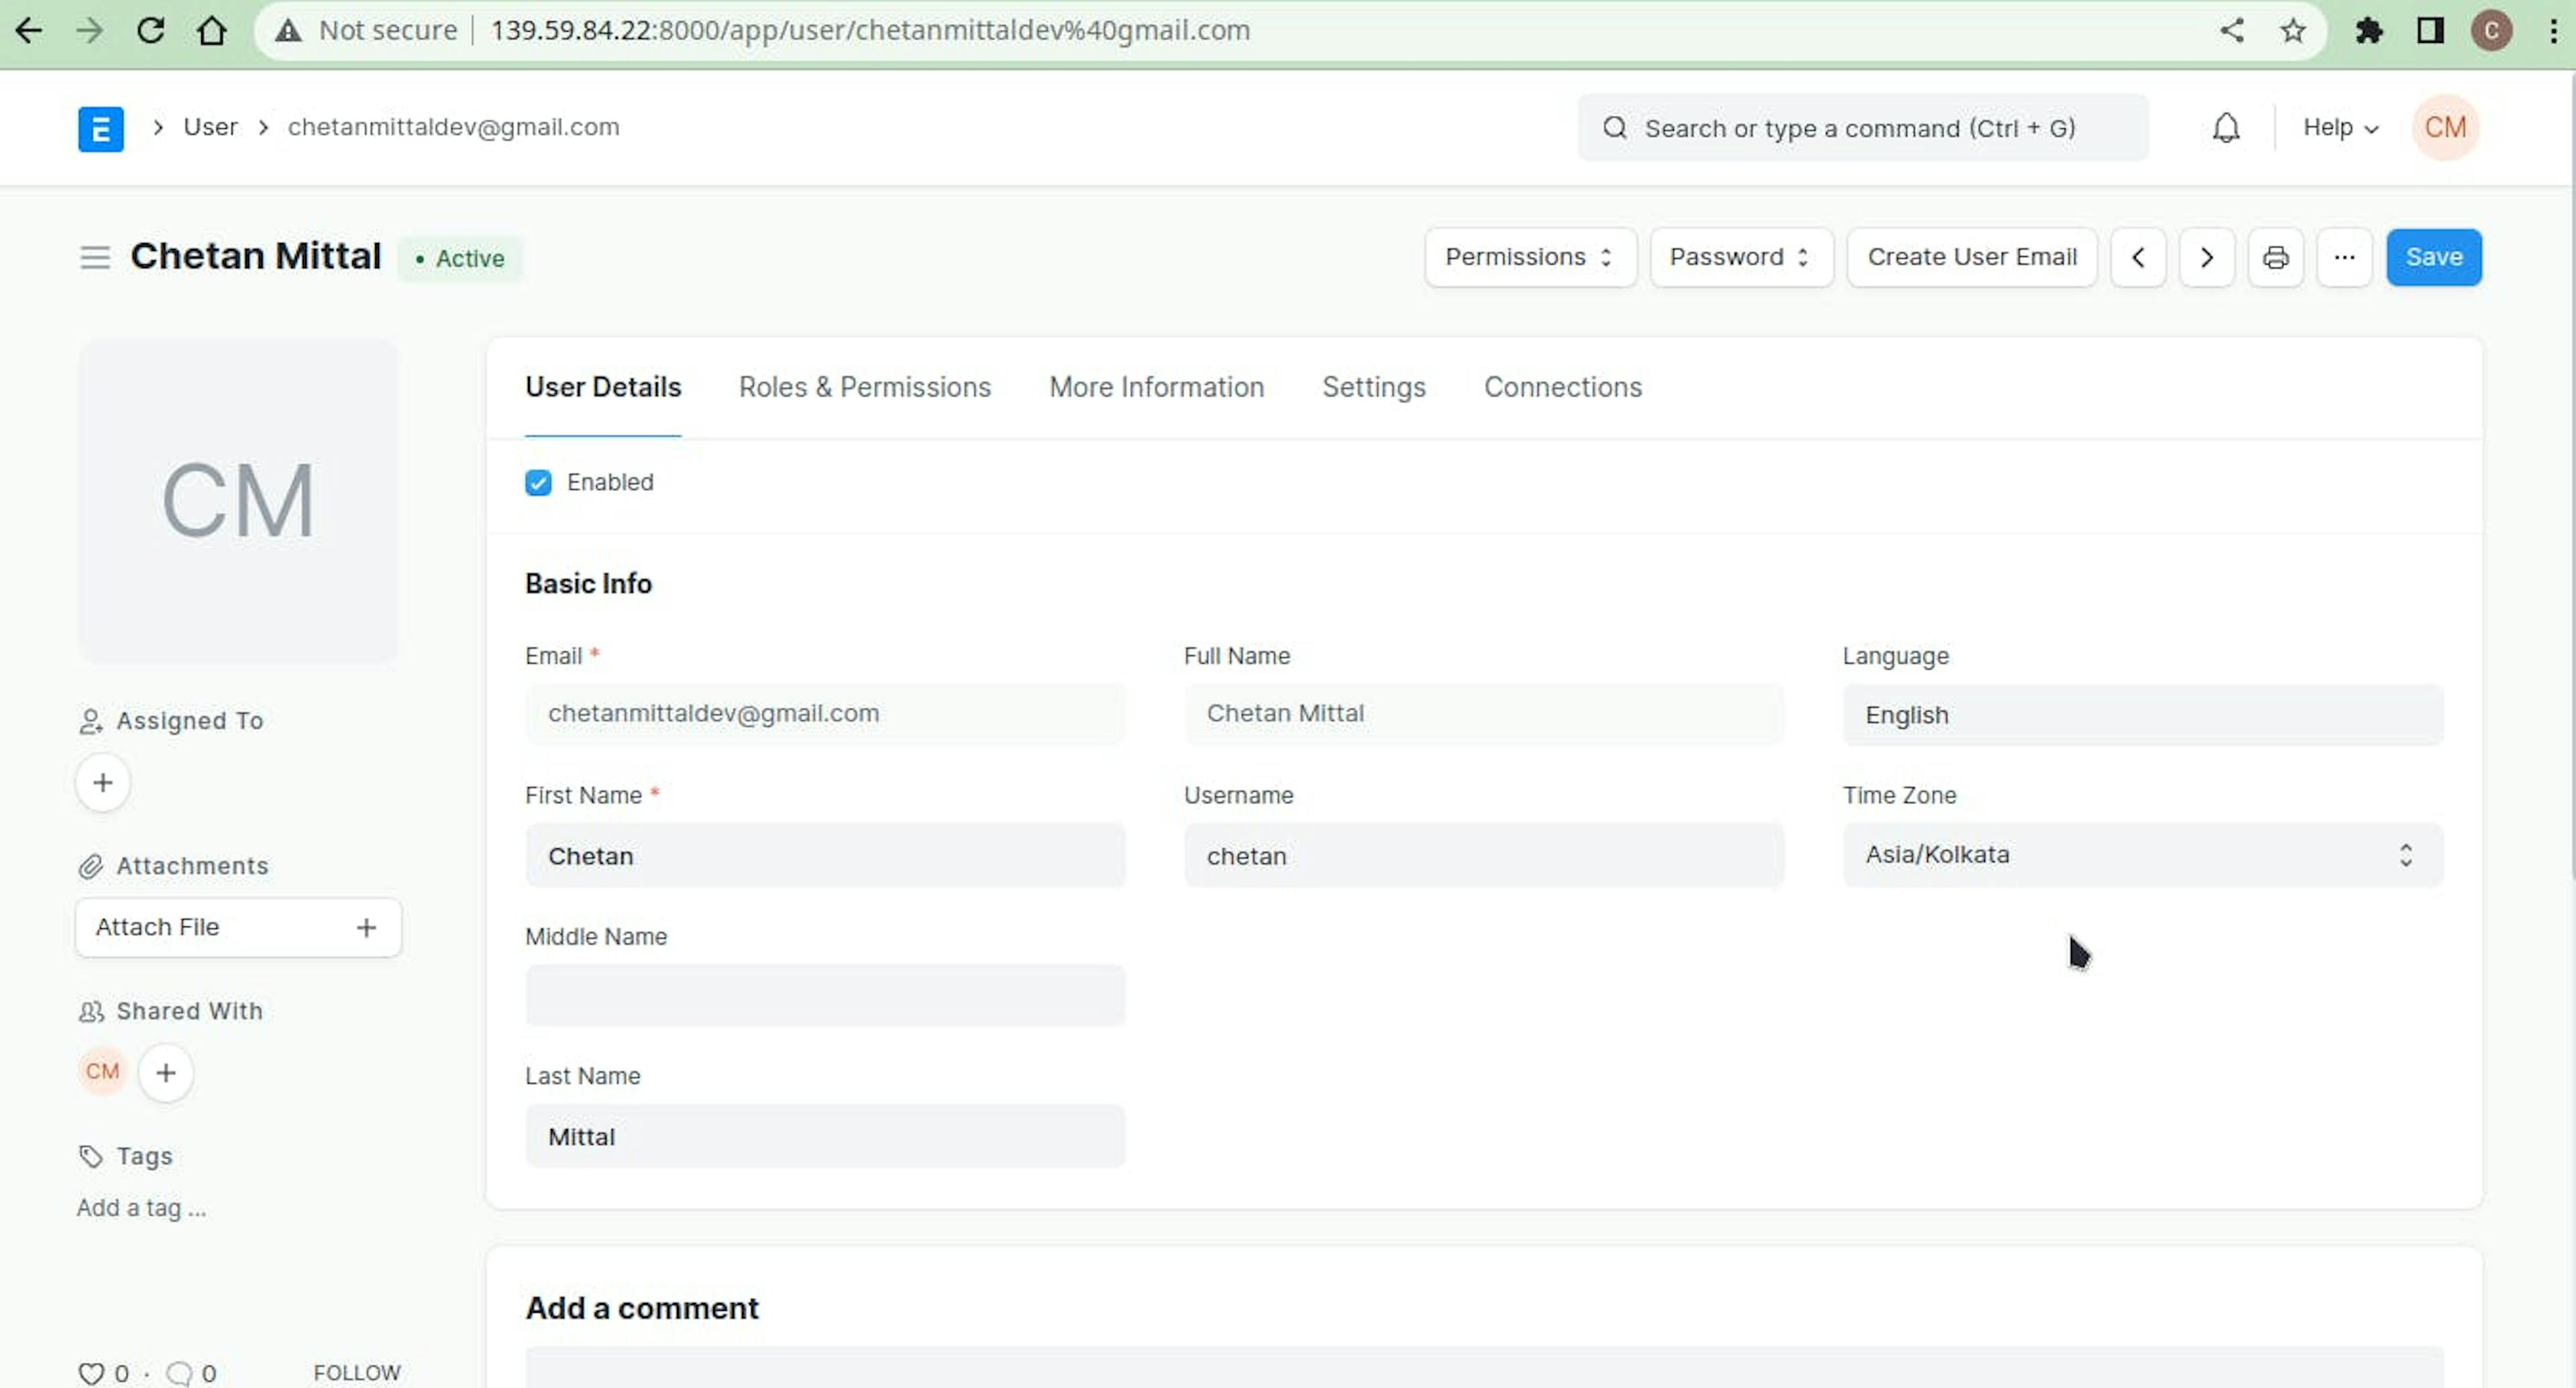Viewport: 2576px width, 1388px height.
Task: Open the Permissions dropdown
Action: [x=1529, y=257]
